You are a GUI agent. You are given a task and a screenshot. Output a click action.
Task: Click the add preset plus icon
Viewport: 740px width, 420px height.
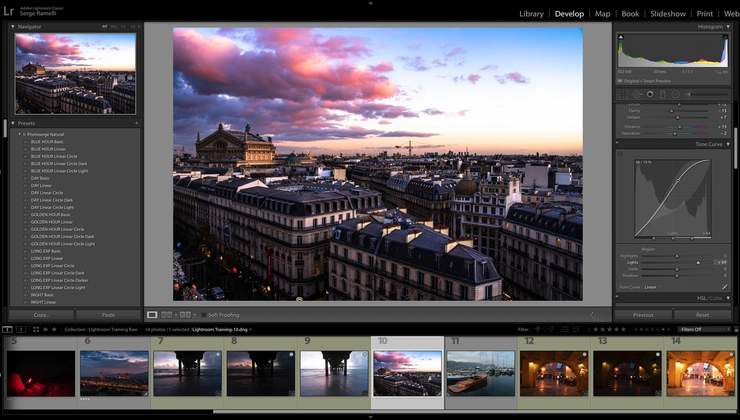tap(136, 123)
